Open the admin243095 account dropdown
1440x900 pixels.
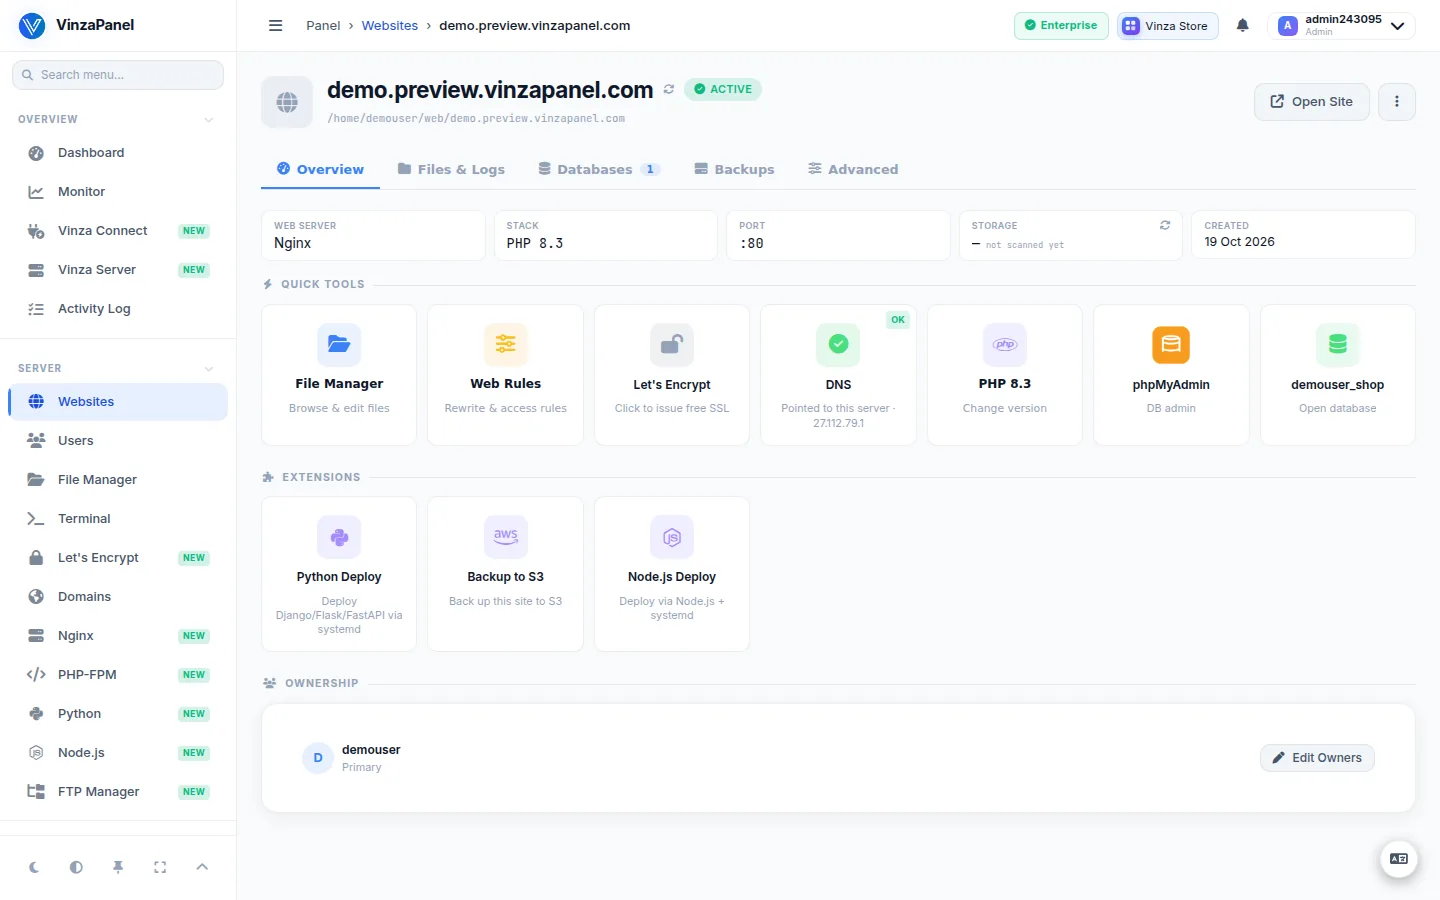(1341, 26)
